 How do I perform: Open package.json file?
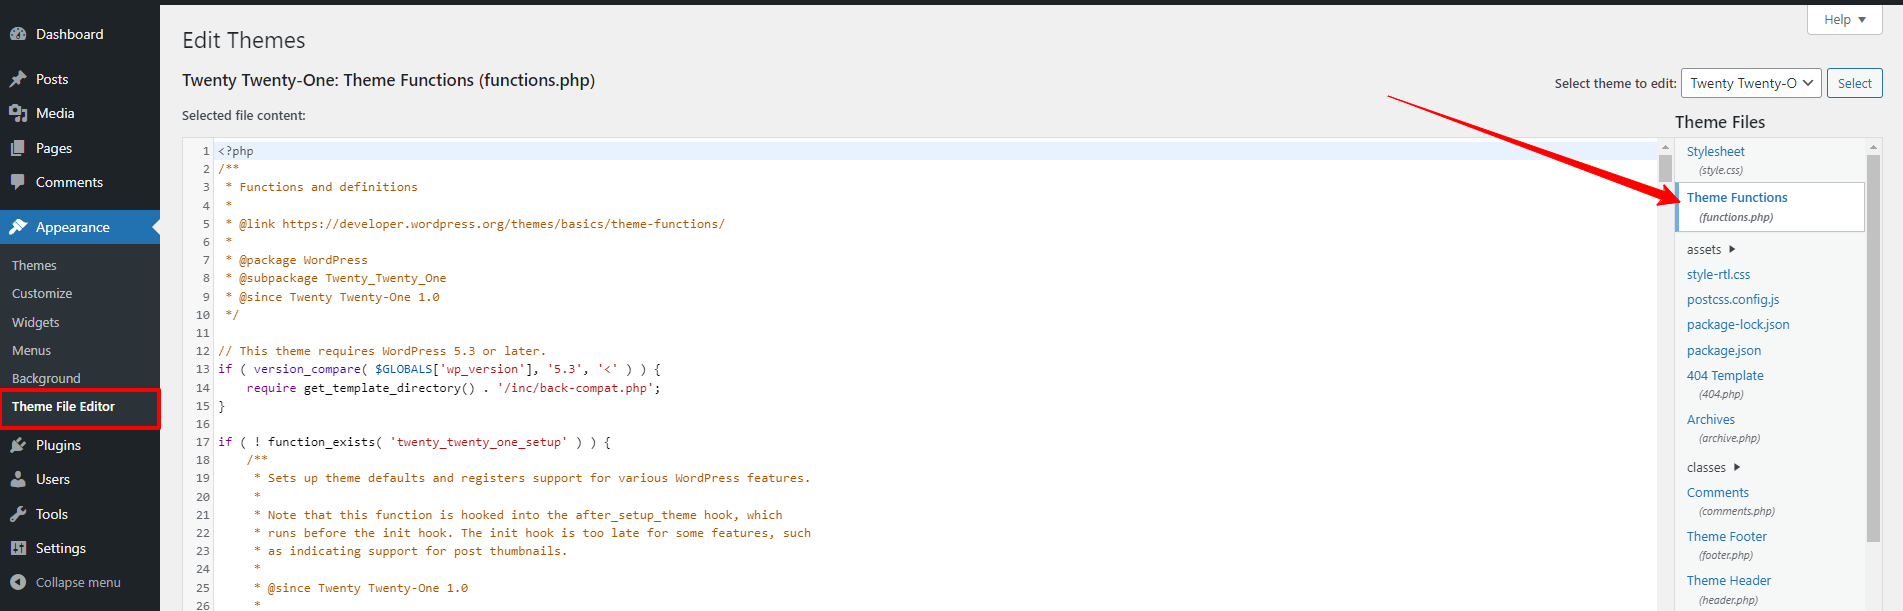click(x=1724, y=350)
